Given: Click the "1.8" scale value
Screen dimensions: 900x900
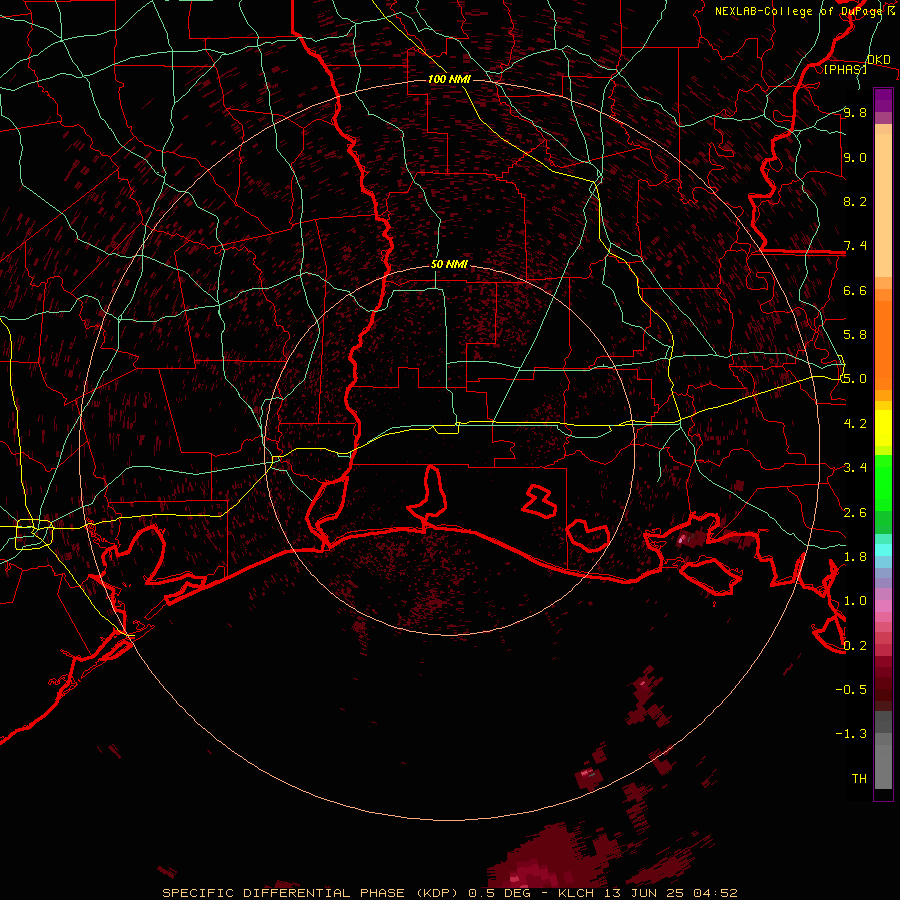Looking at the screenshot, I should [855, 557].
